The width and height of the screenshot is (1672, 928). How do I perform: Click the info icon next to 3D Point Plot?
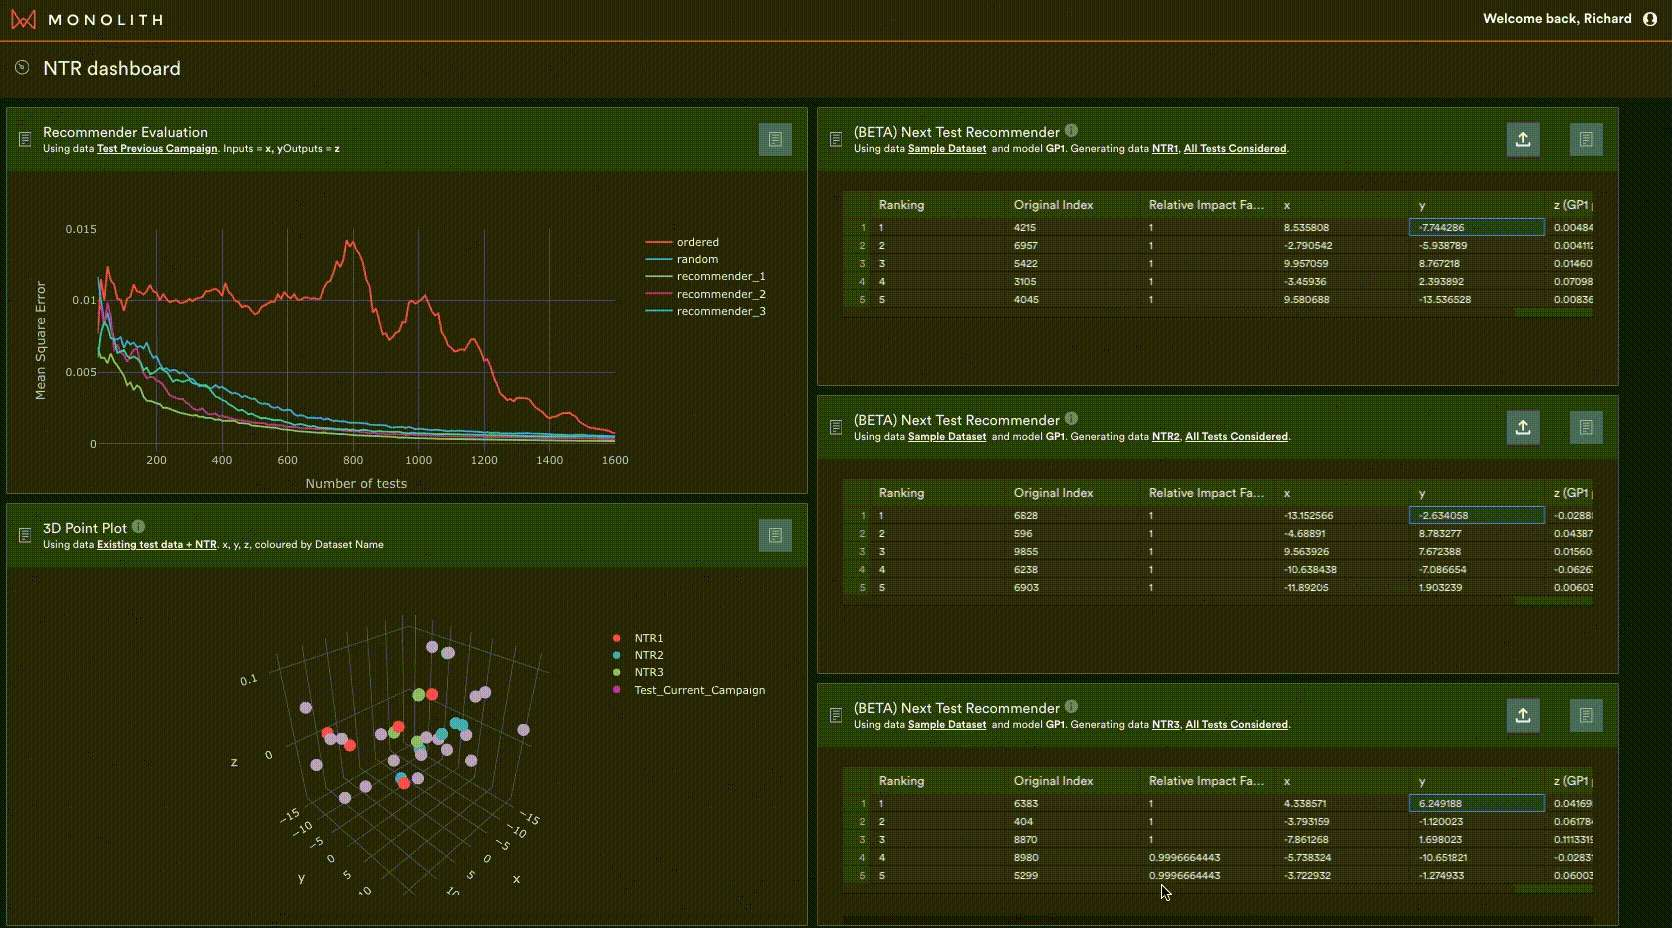[138, 527]
